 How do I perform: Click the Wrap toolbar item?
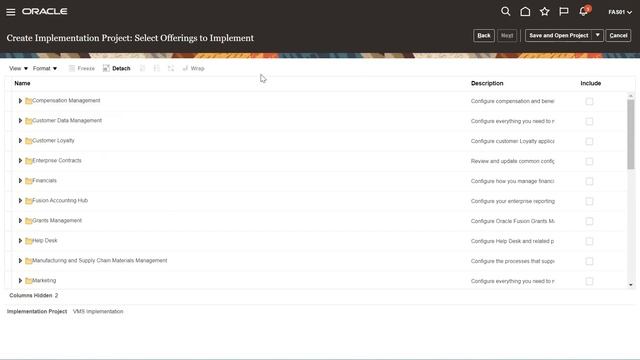(x=193, y=68)
